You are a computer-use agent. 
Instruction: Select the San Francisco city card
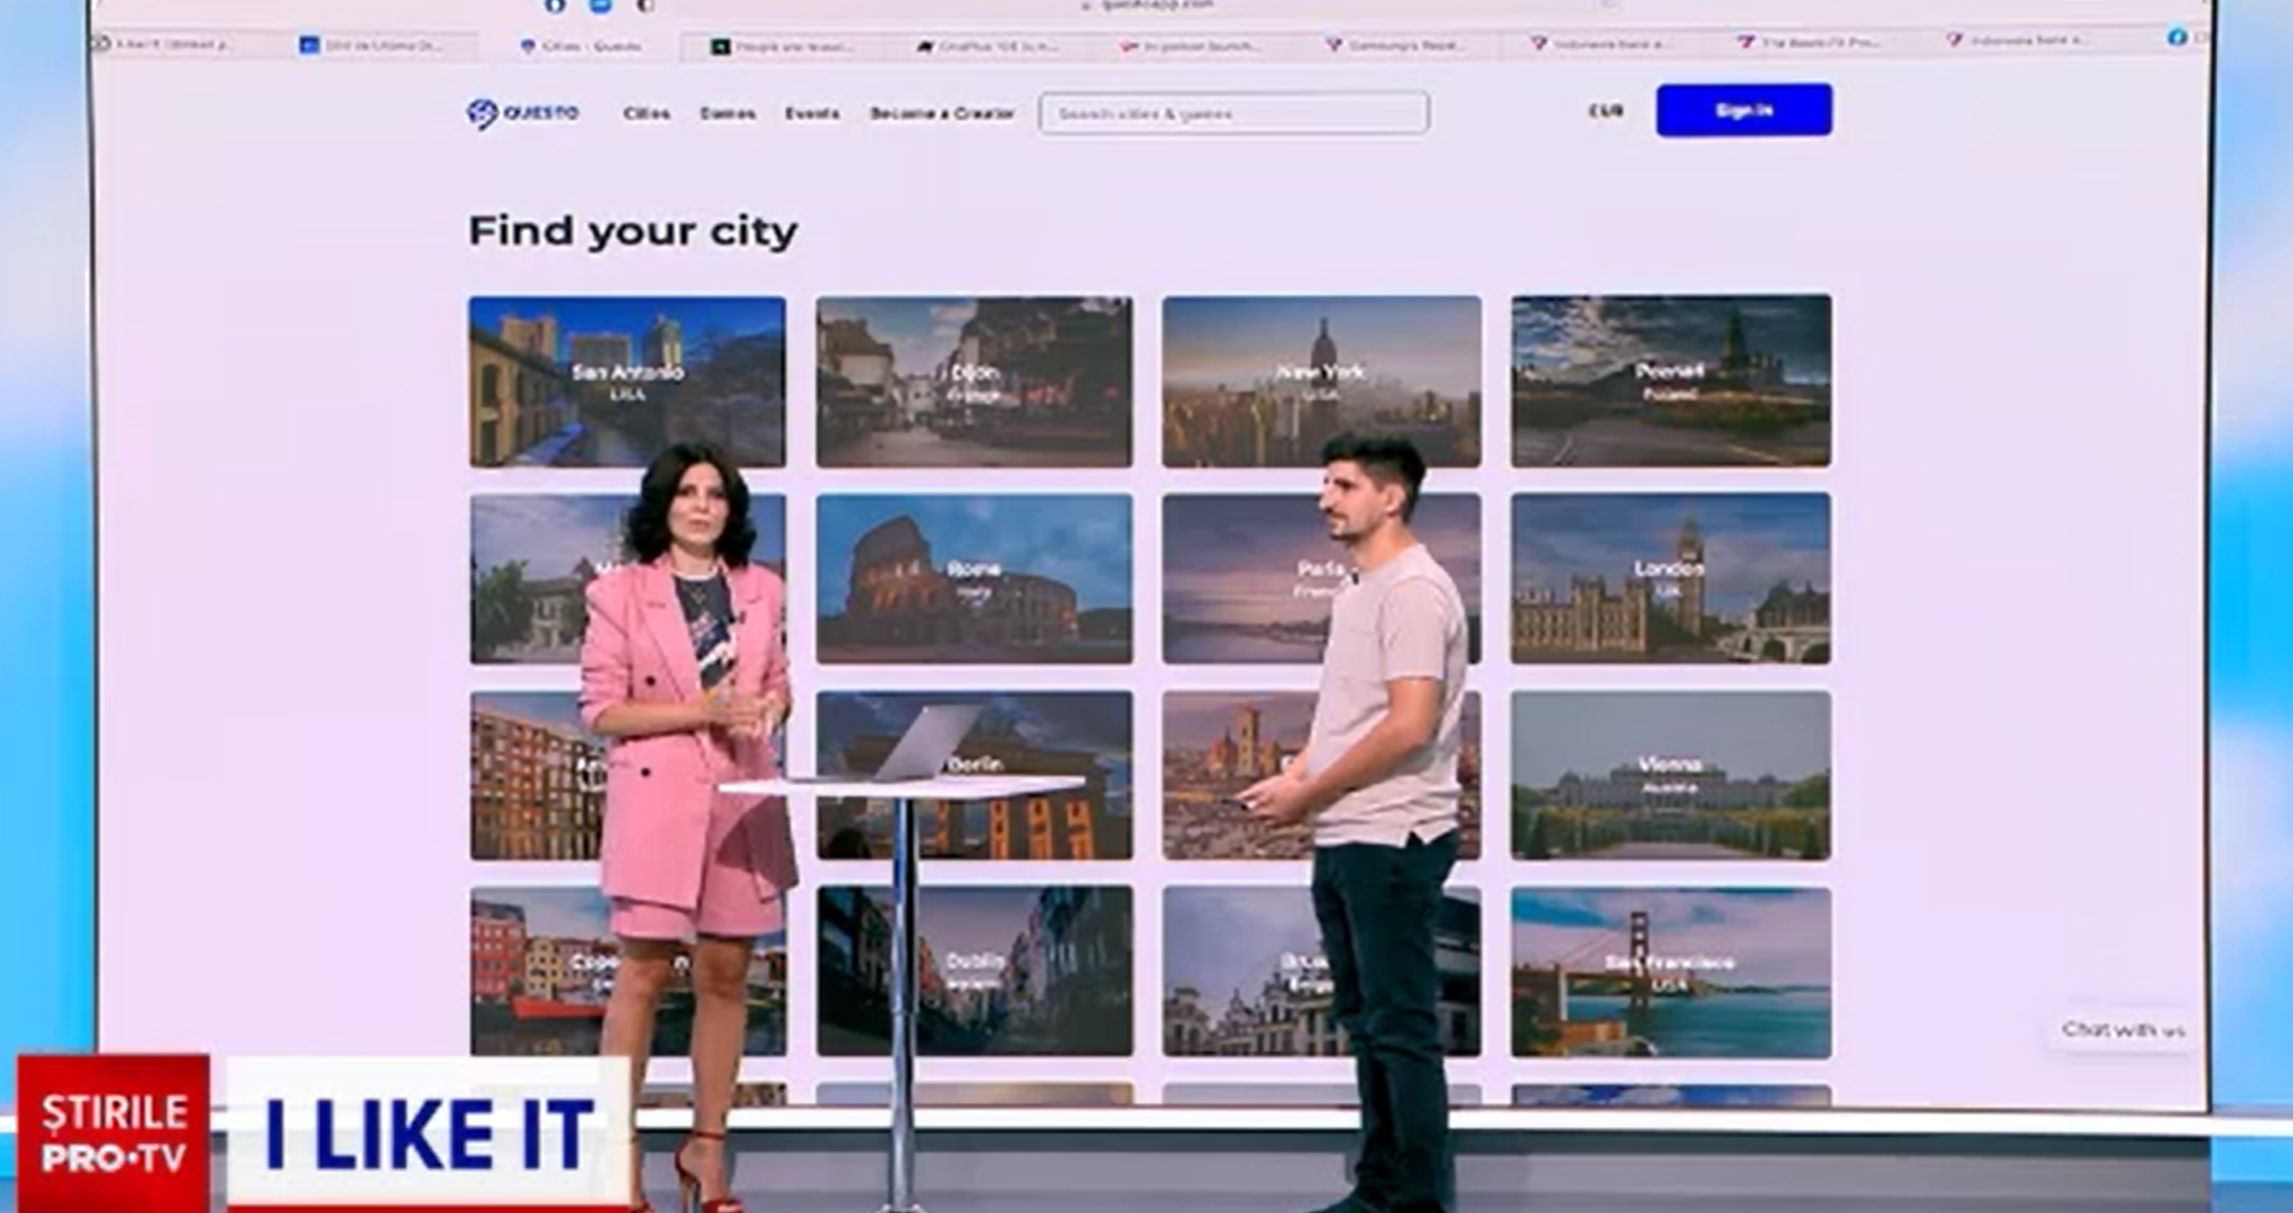tap(1670, 972)
